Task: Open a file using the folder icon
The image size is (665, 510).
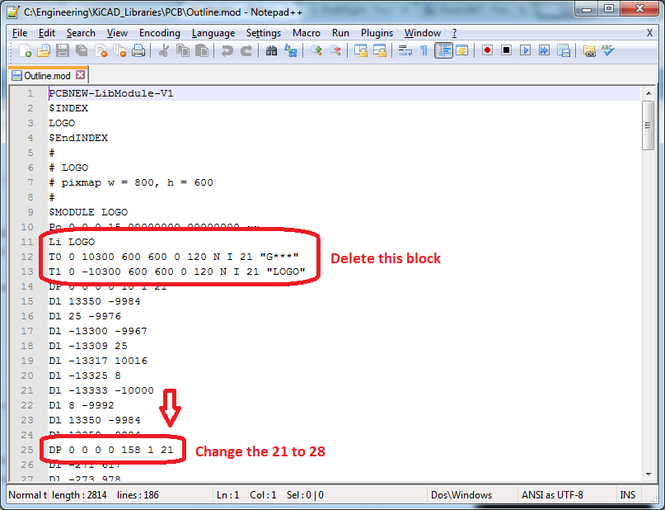Action: [43, 51]
